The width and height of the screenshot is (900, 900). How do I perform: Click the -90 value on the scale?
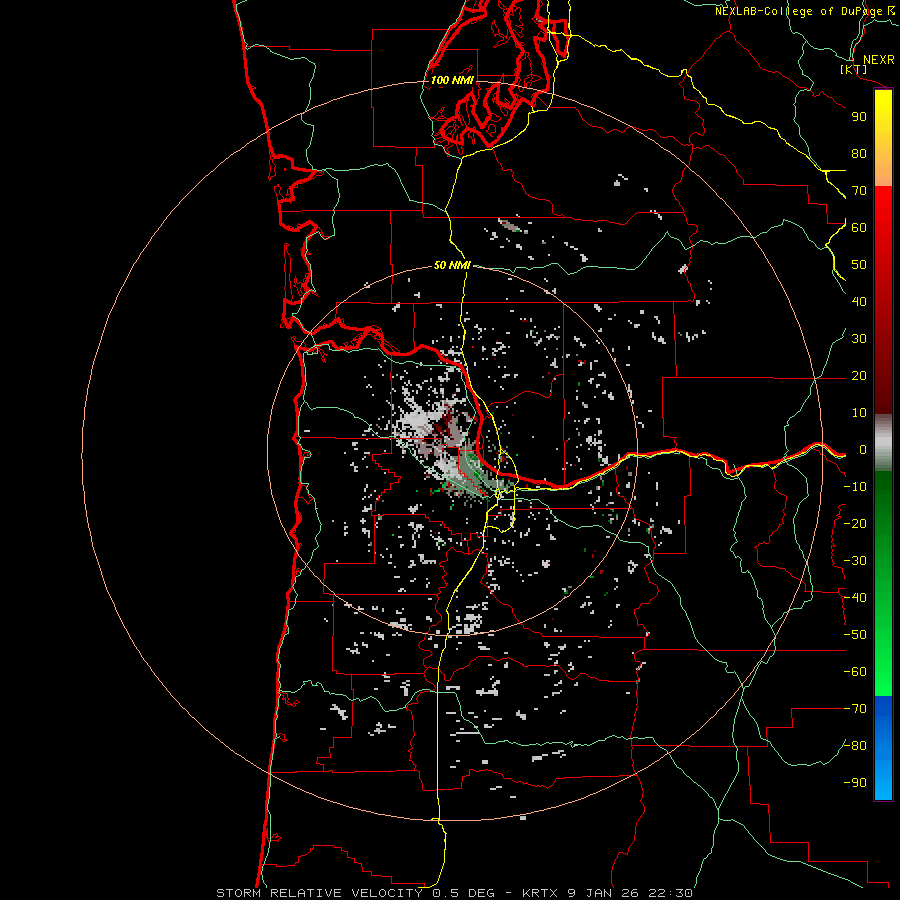855,783
